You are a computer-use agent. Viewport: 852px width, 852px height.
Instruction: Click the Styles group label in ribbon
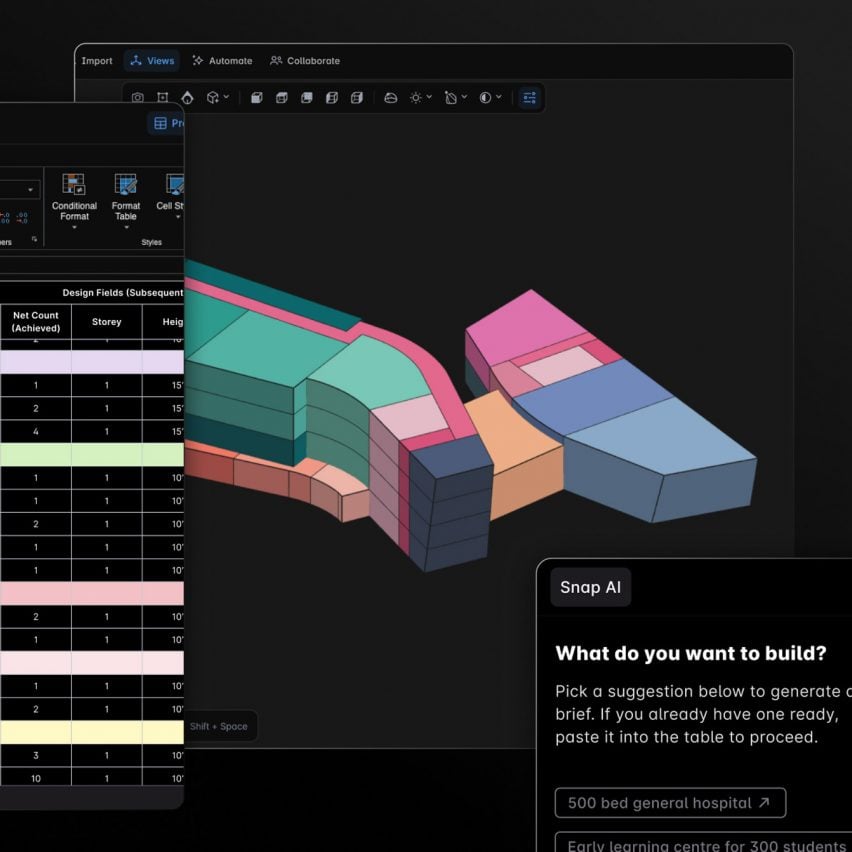(152, 242)
